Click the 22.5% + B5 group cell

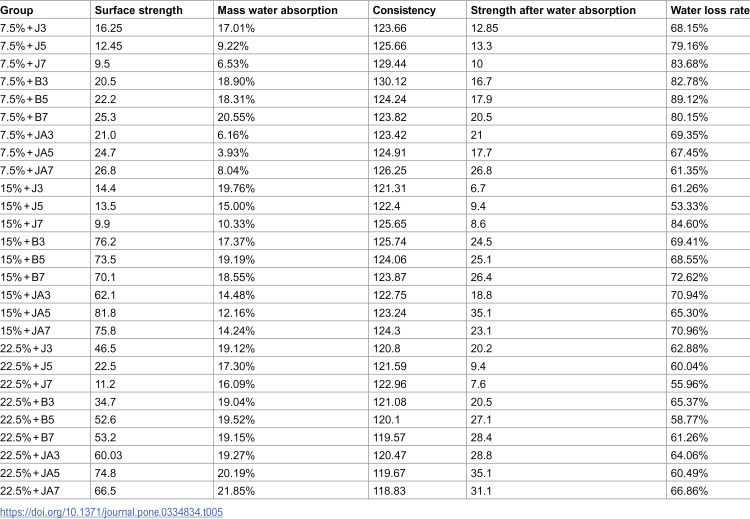click(27, 420)
